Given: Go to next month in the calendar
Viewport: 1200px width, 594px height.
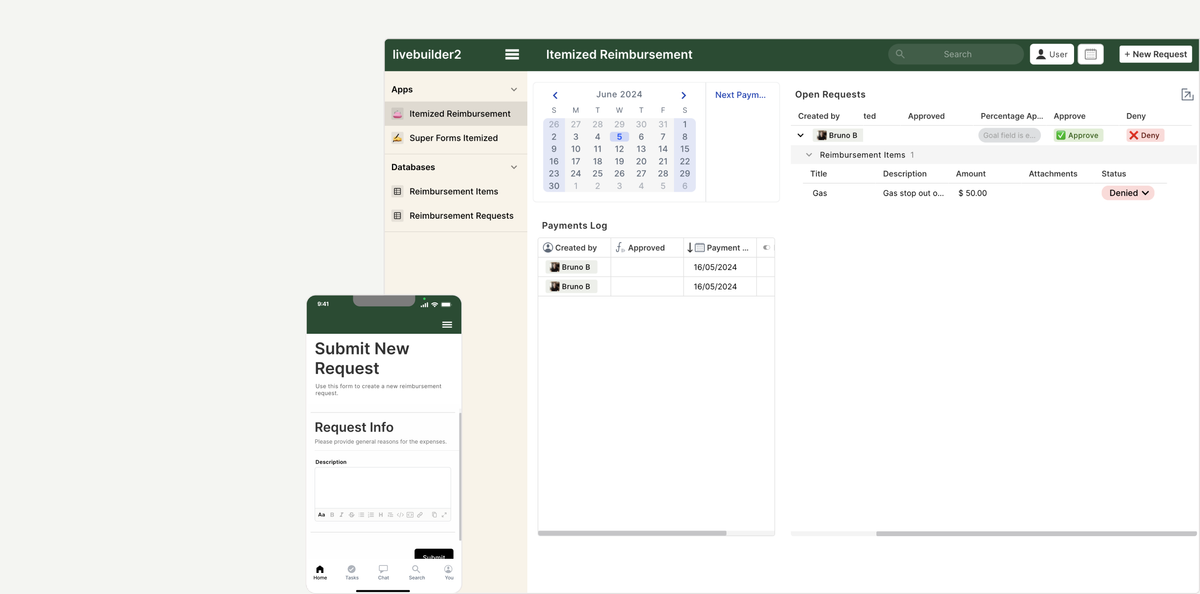Looking at the screenshot, I should [x=684, y=93].
